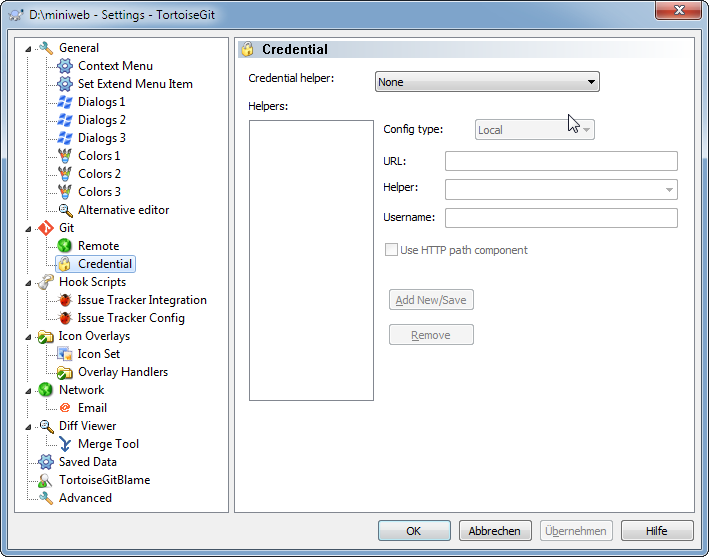Click the folder icon beside Icon Overlays

[x=46, y=336]
